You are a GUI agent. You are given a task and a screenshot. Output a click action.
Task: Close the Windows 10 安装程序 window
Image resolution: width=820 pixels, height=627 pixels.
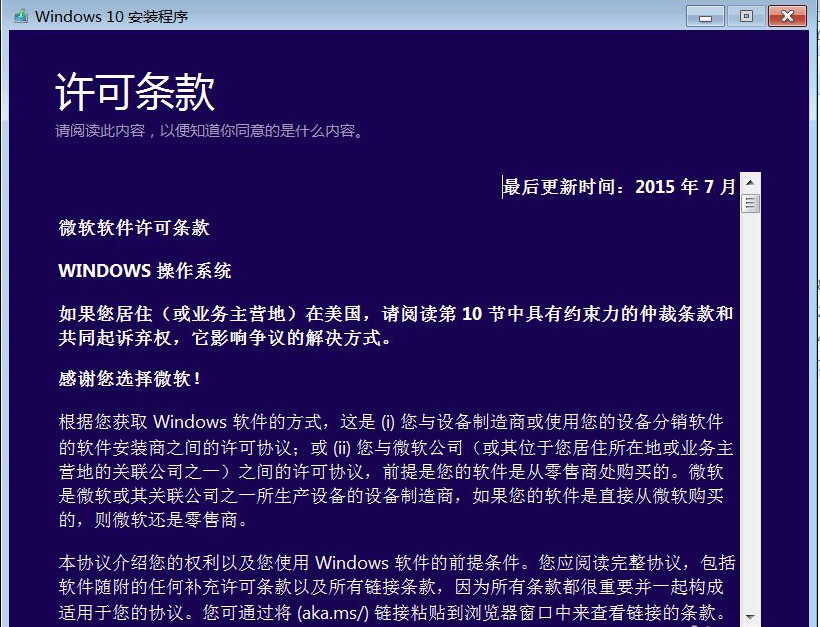pos(787,16)
